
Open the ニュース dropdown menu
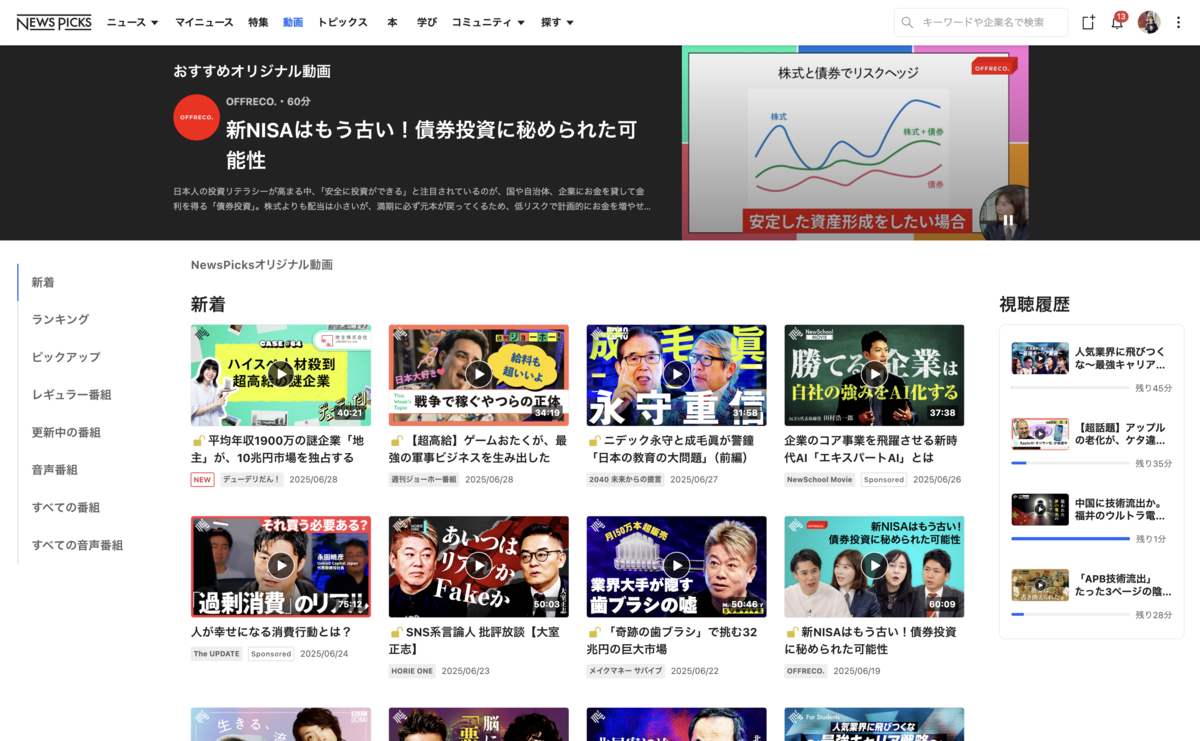pos(132,22)
